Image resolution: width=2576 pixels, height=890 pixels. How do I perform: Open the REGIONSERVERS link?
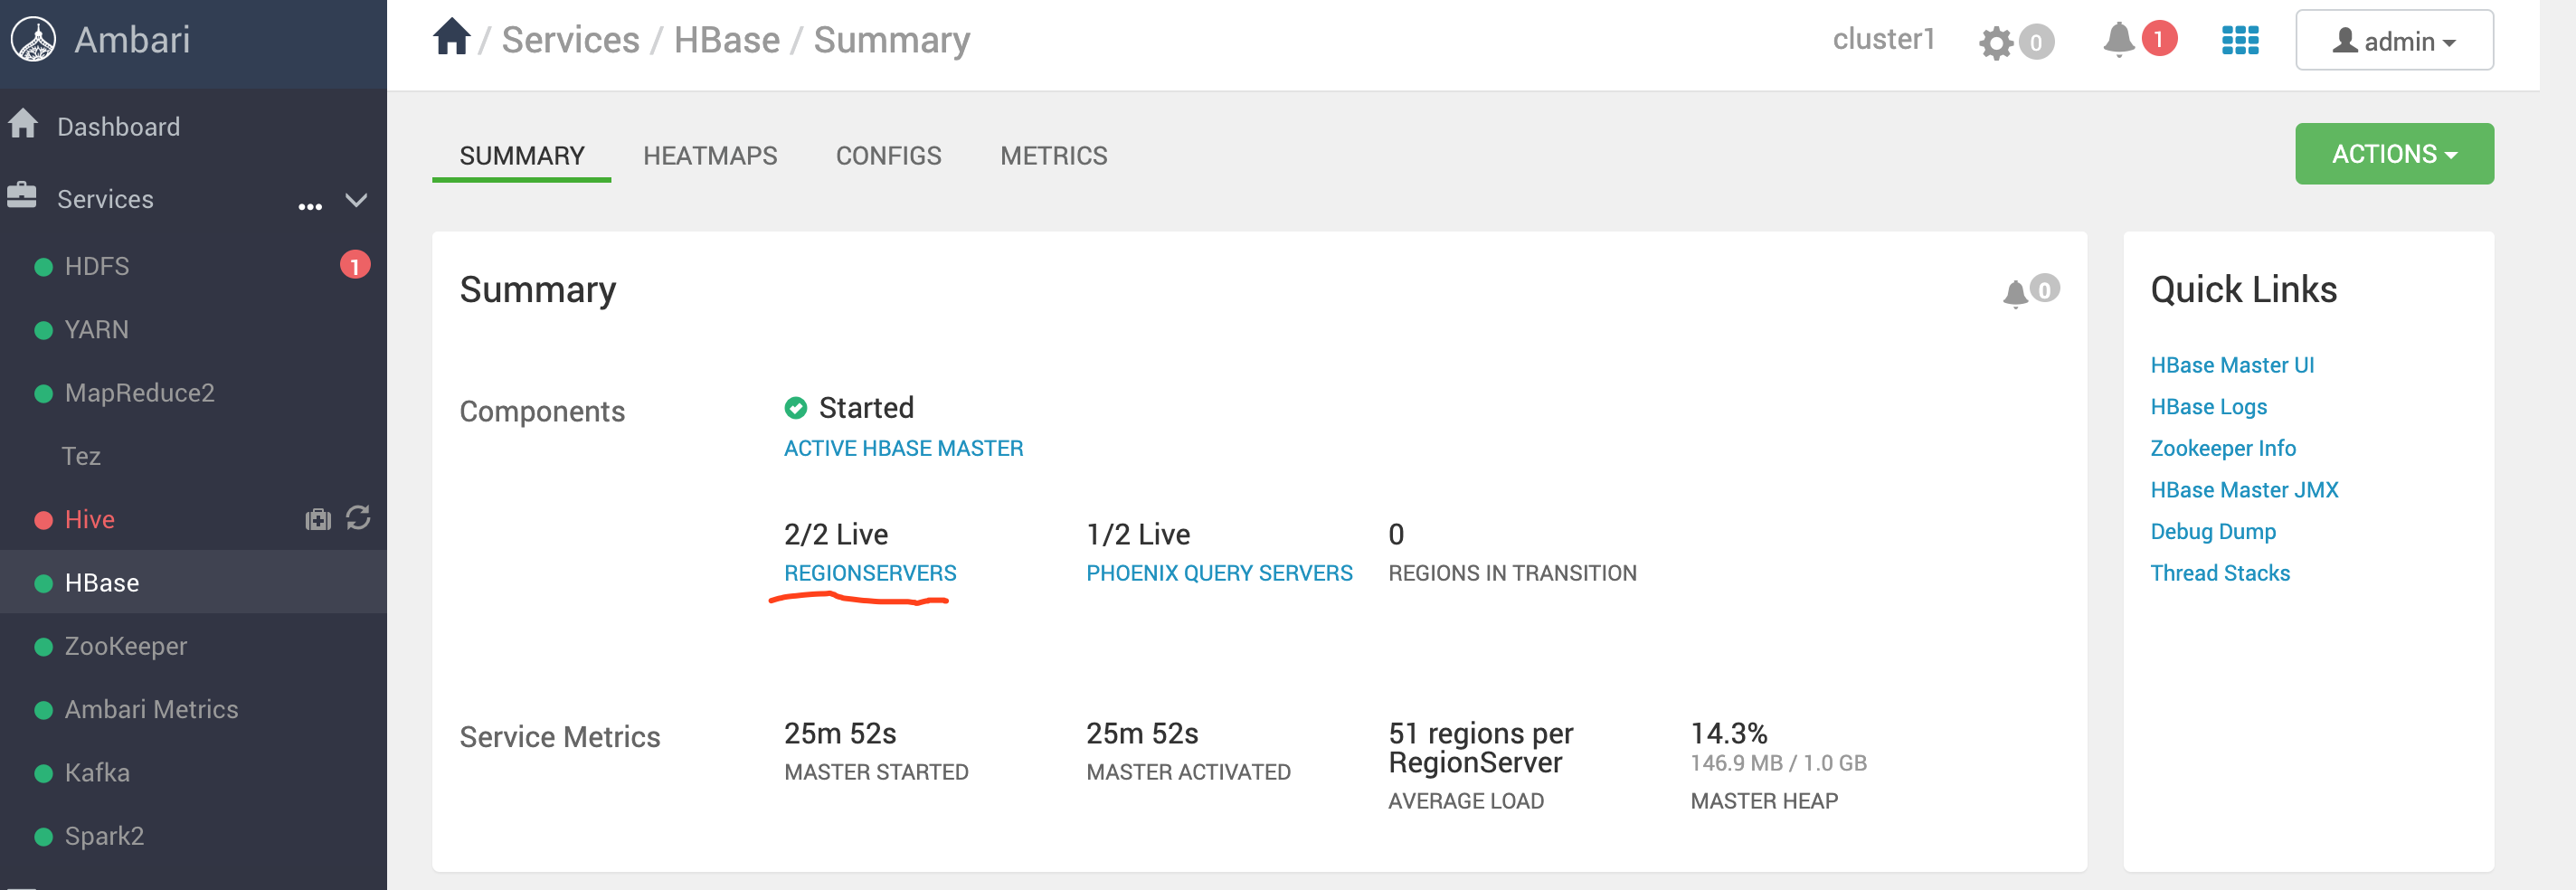870,573
